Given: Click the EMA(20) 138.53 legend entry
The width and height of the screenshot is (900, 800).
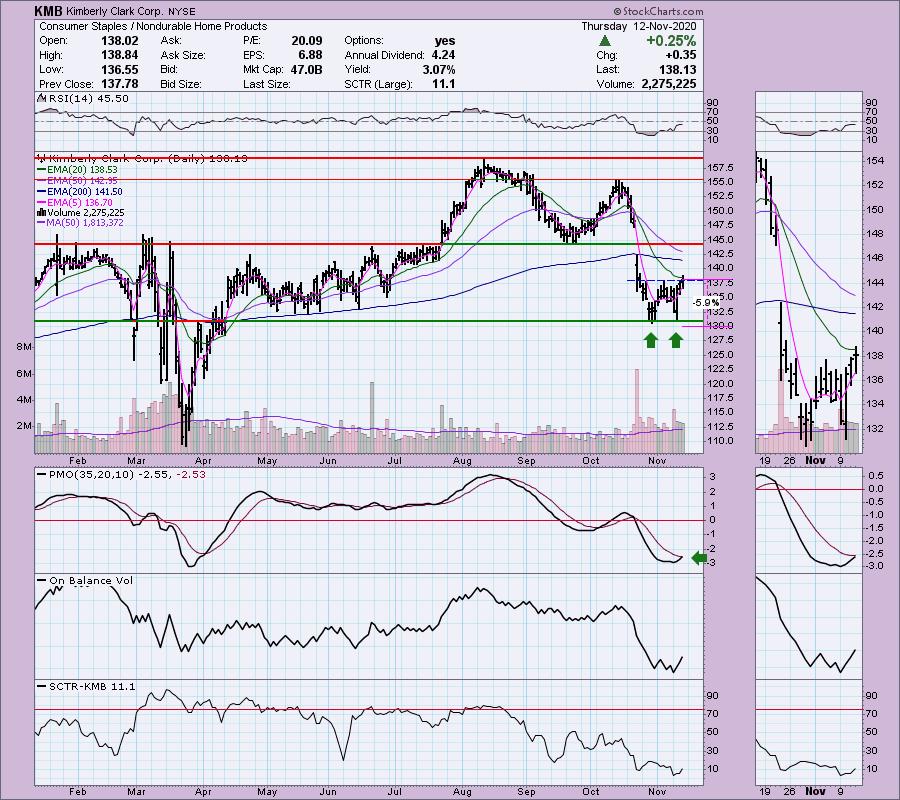Looking at the screenshot, I should (x=77, y=169).
